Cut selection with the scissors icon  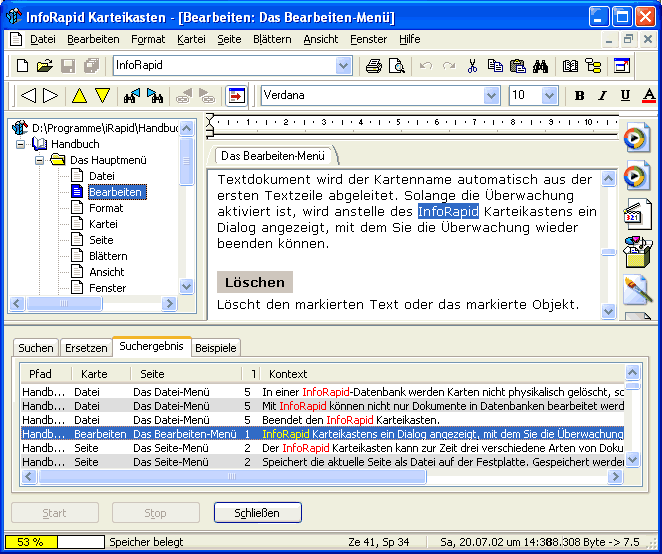472,66
